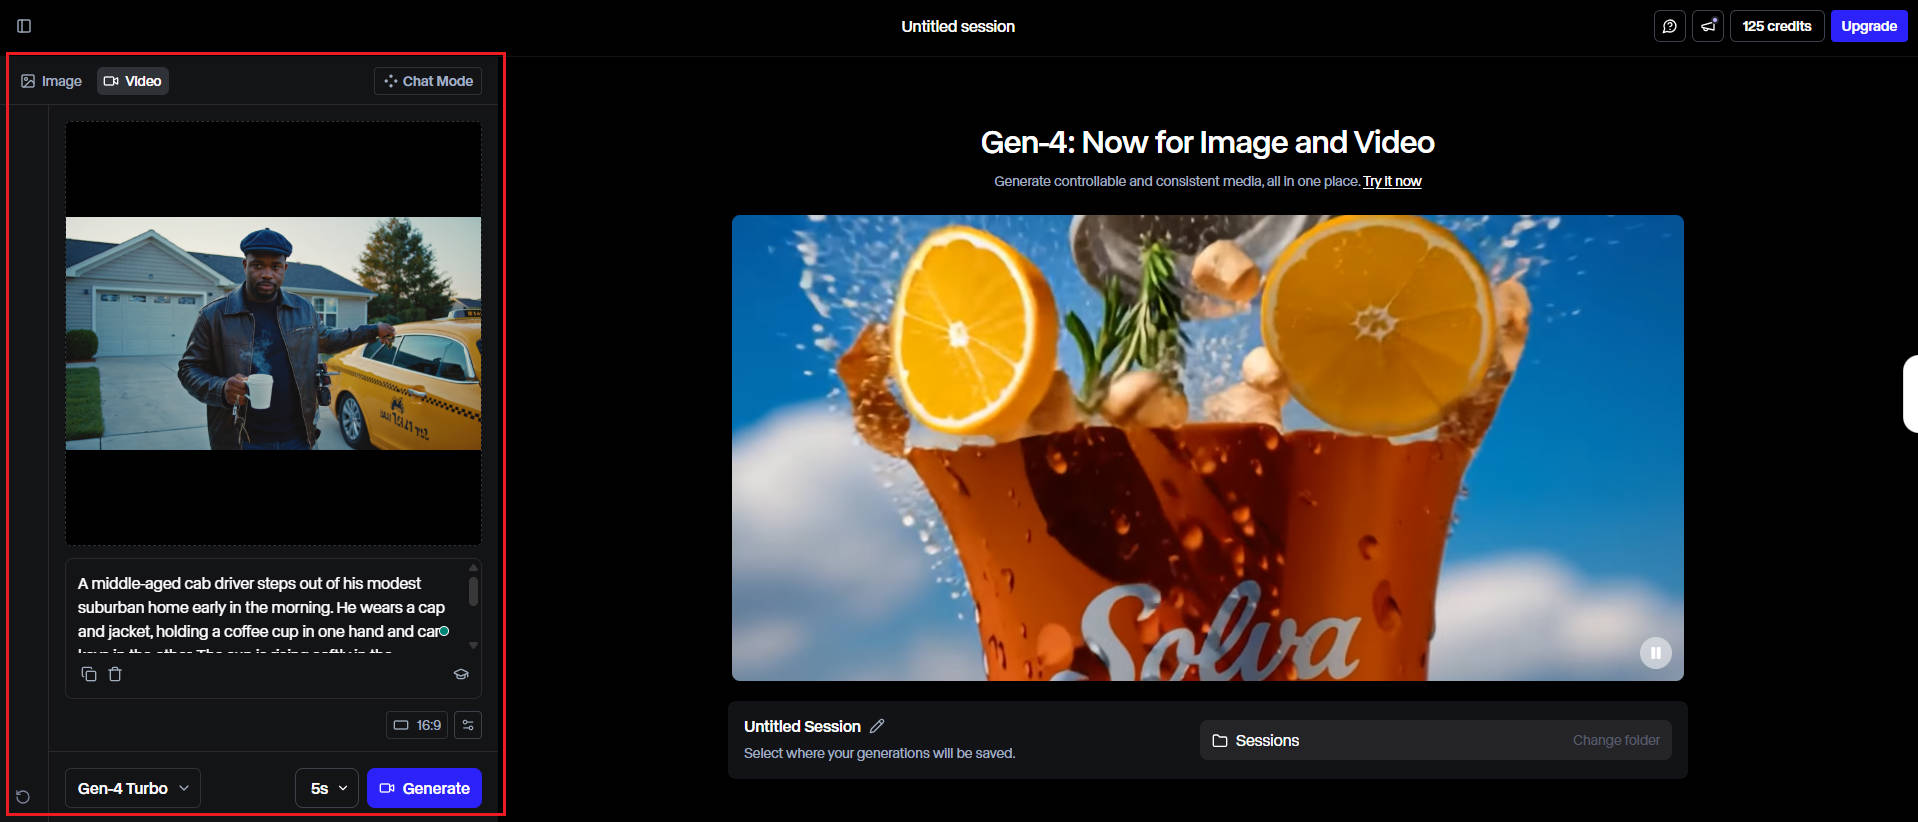Delete the prompt using the trash icon
Image resolution: width=1918 pixels, height=822 pixels.
(115, 674)
